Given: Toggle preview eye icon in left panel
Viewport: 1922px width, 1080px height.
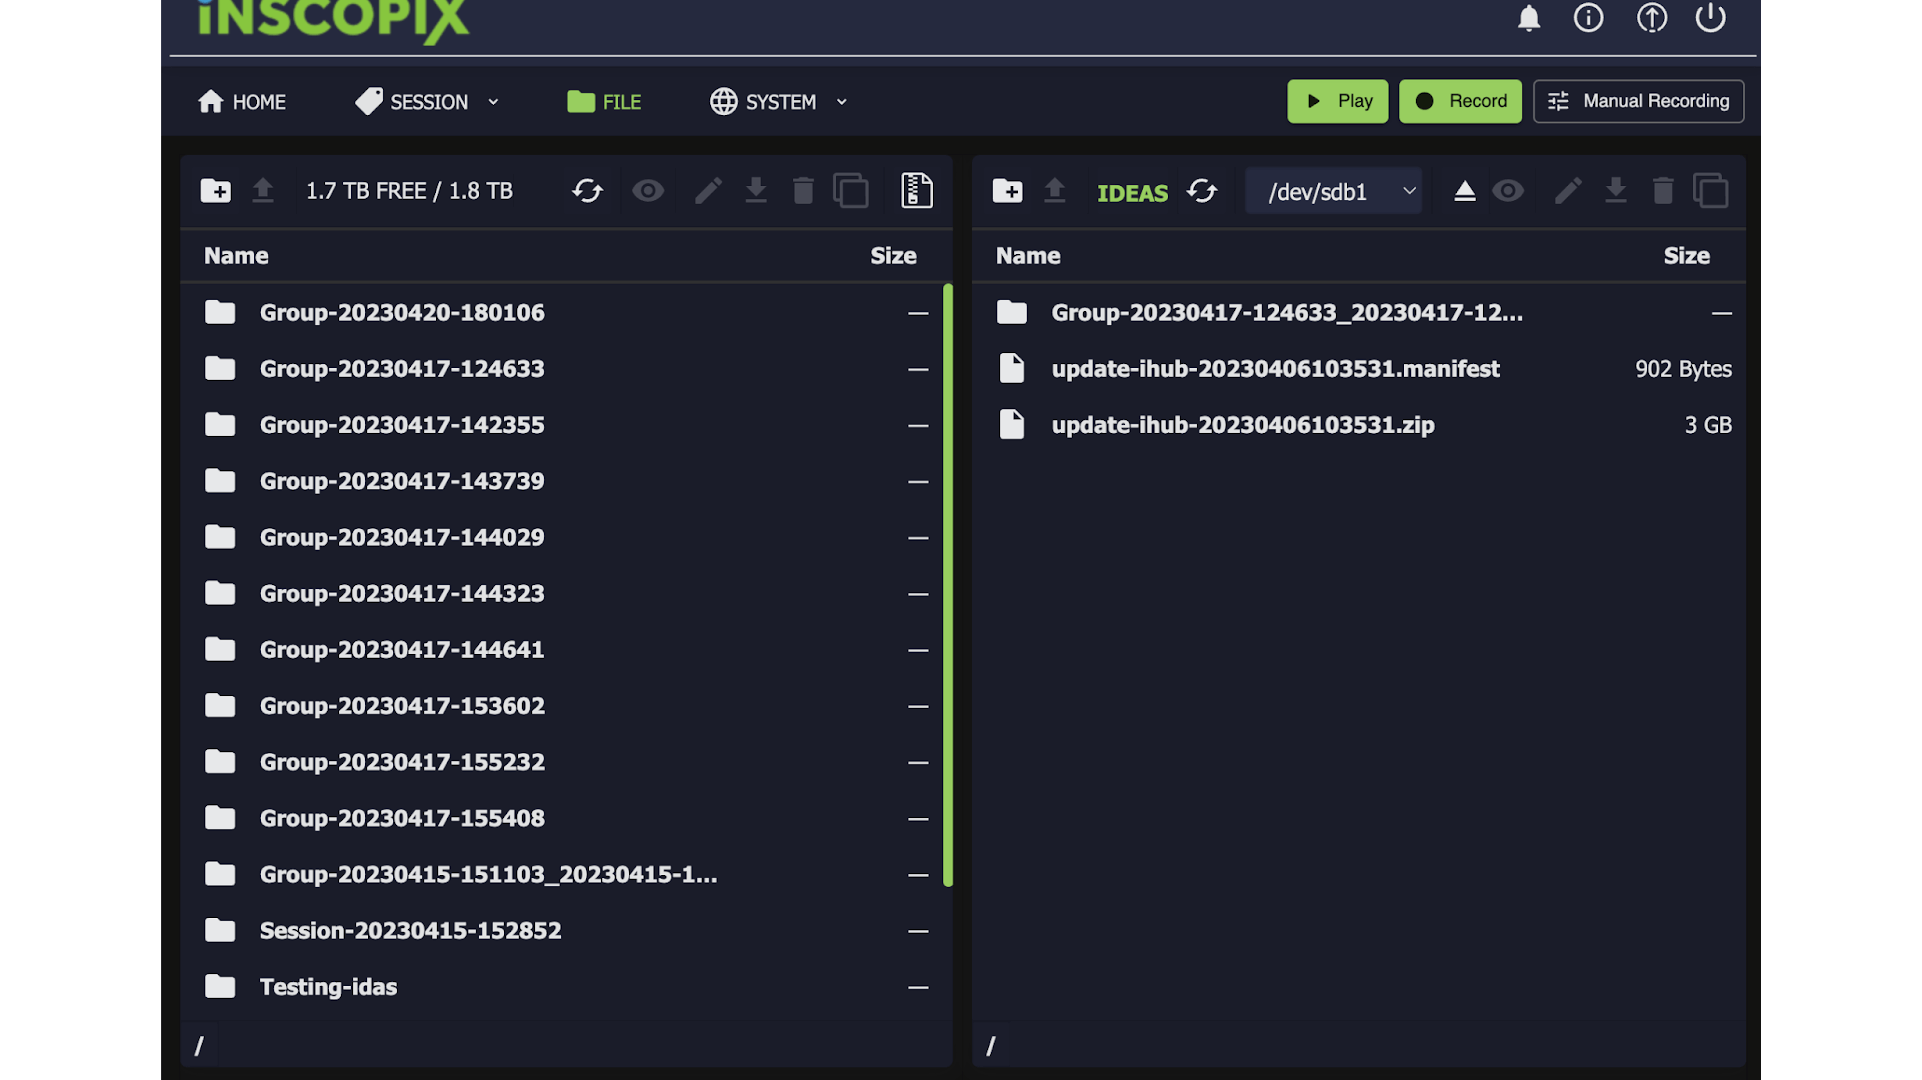Looking at the screenshot, I should 648,191.
